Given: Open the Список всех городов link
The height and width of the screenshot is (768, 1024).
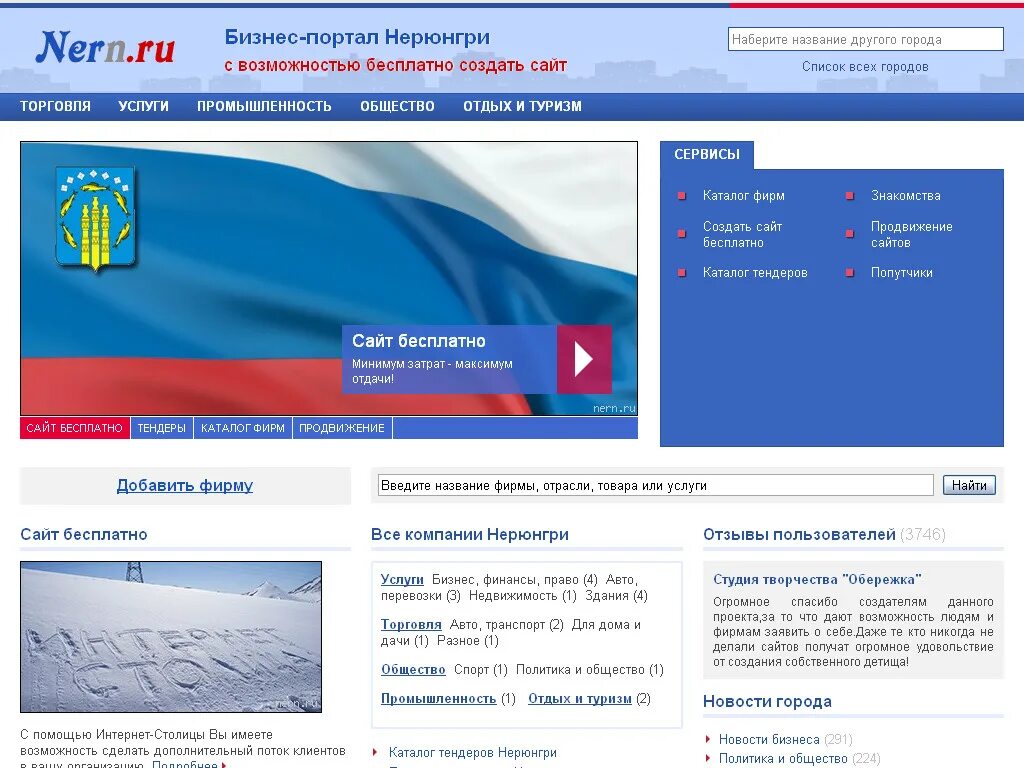Looking at the screenshot, I should (x=865, y=67).
